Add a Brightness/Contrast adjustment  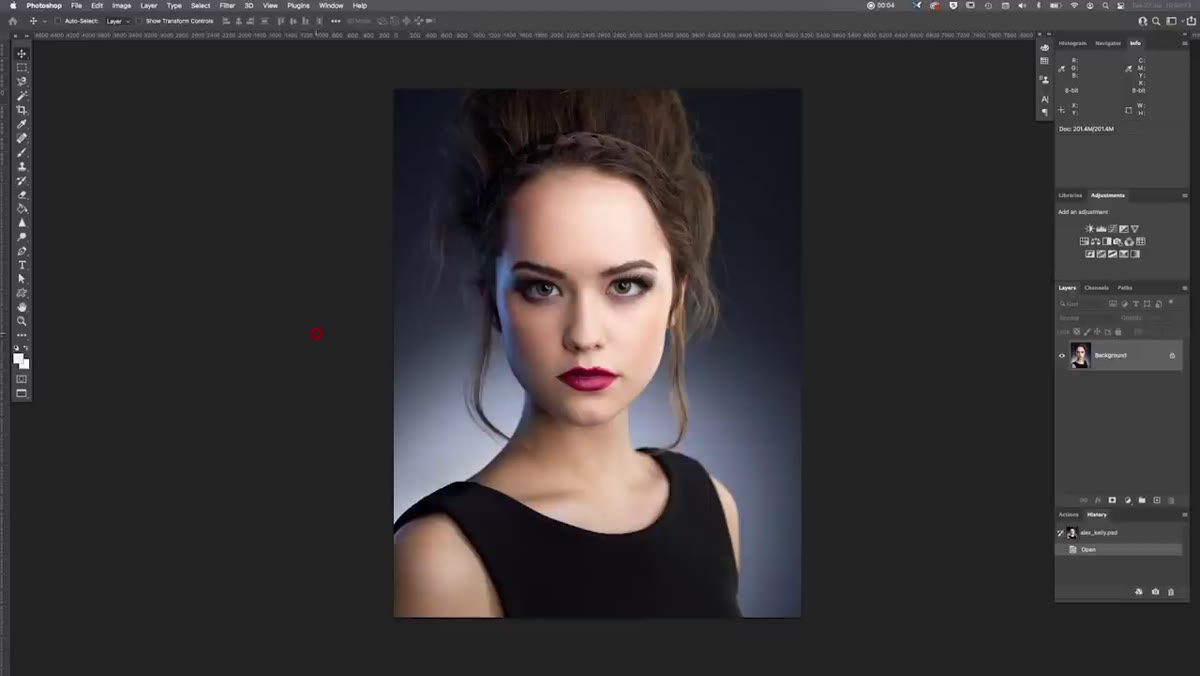pyautogui.click(x=1090, y=229)
